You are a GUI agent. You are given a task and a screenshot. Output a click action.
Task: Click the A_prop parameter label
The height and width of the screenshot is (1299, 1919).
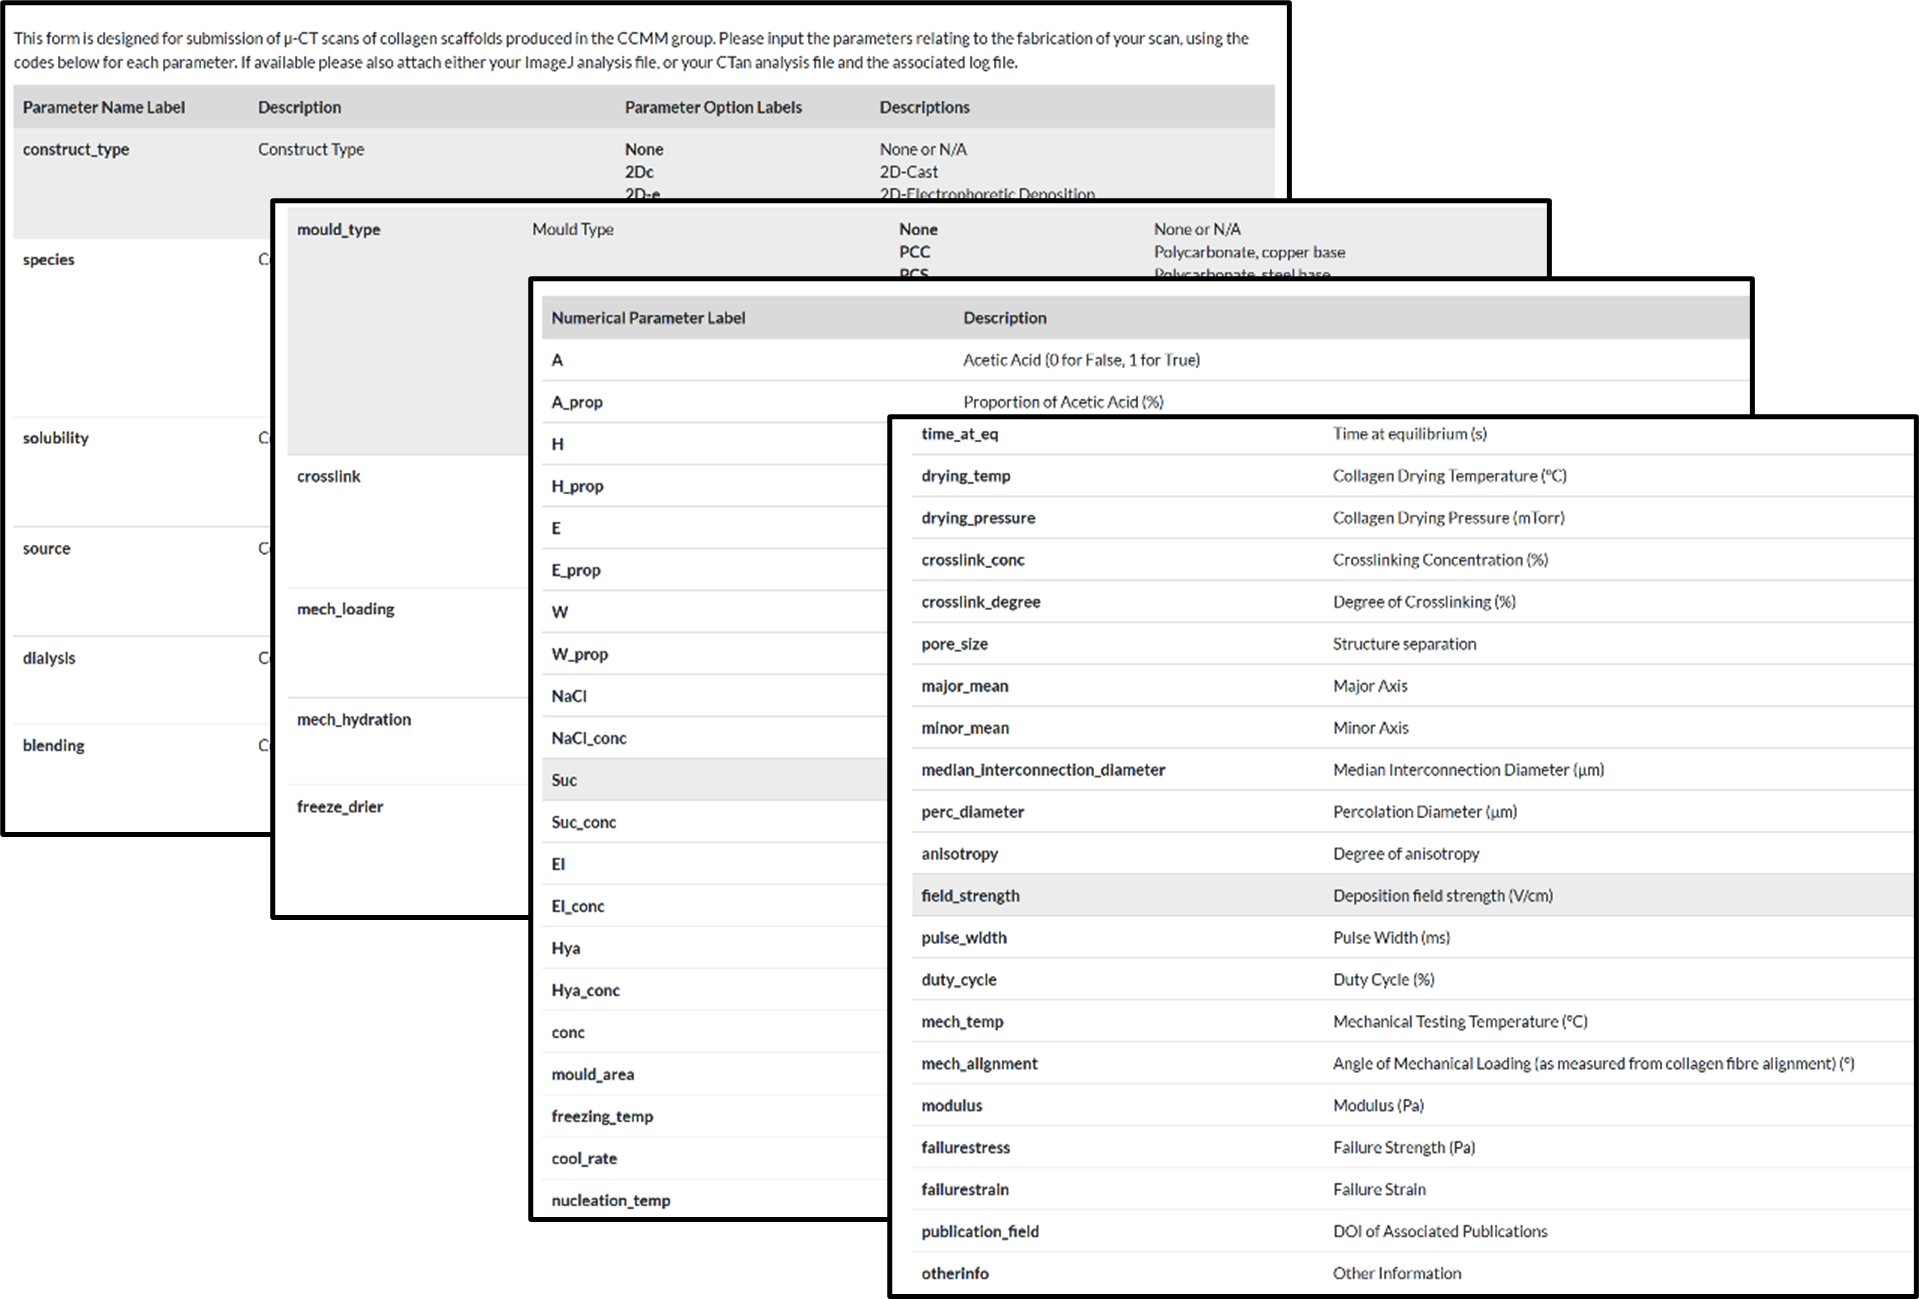click(x=577, y=402)
